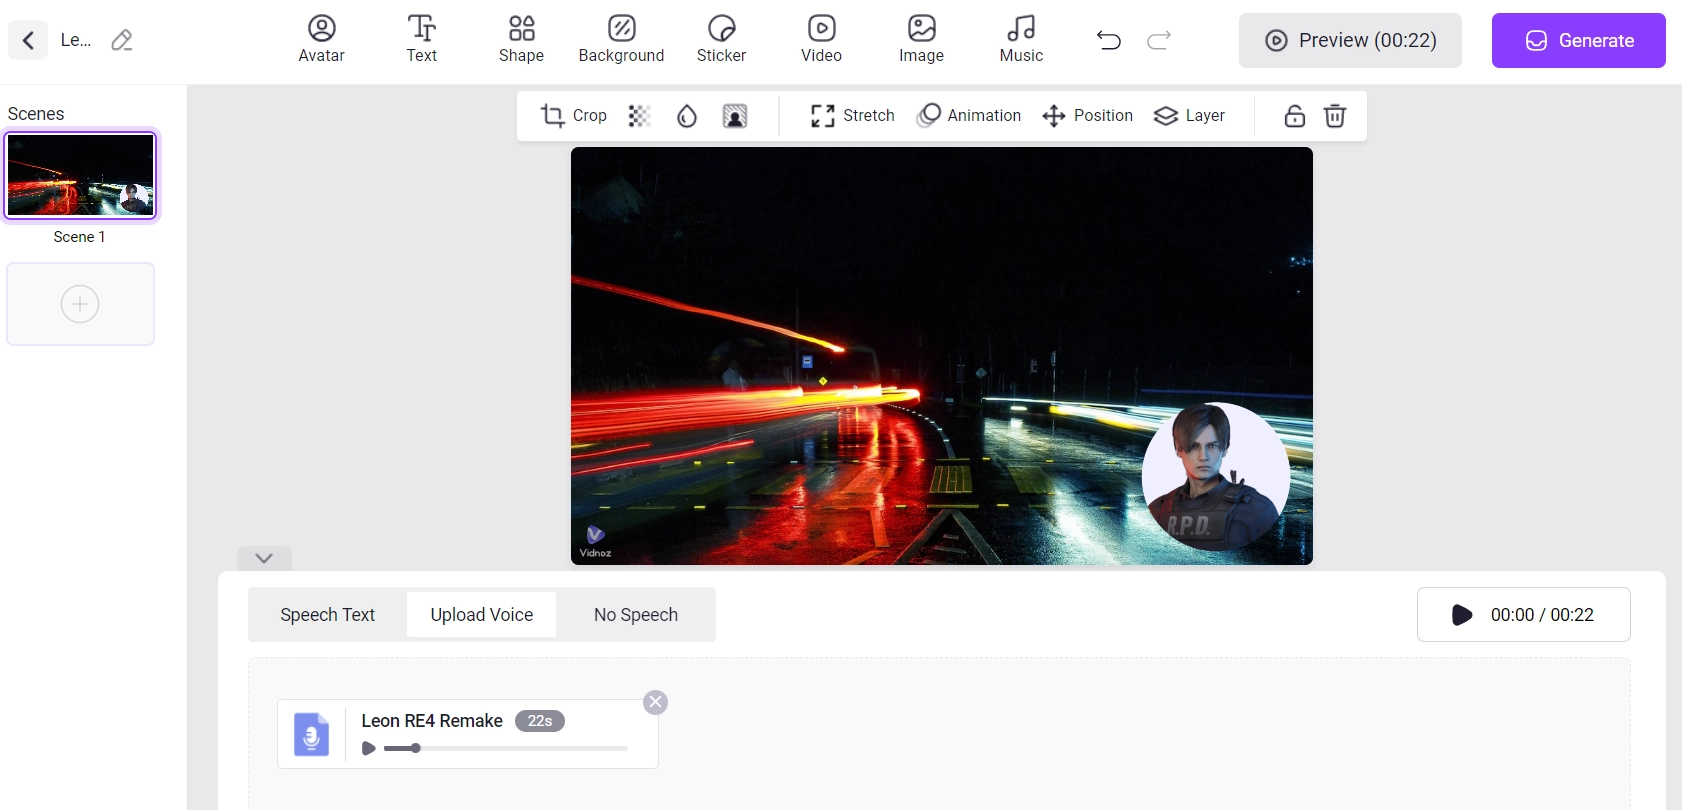The height and width of the screenshot is (810, 1682).
Task: Open the Animation options
Action: pyautogui.click(x=968, y=116)
